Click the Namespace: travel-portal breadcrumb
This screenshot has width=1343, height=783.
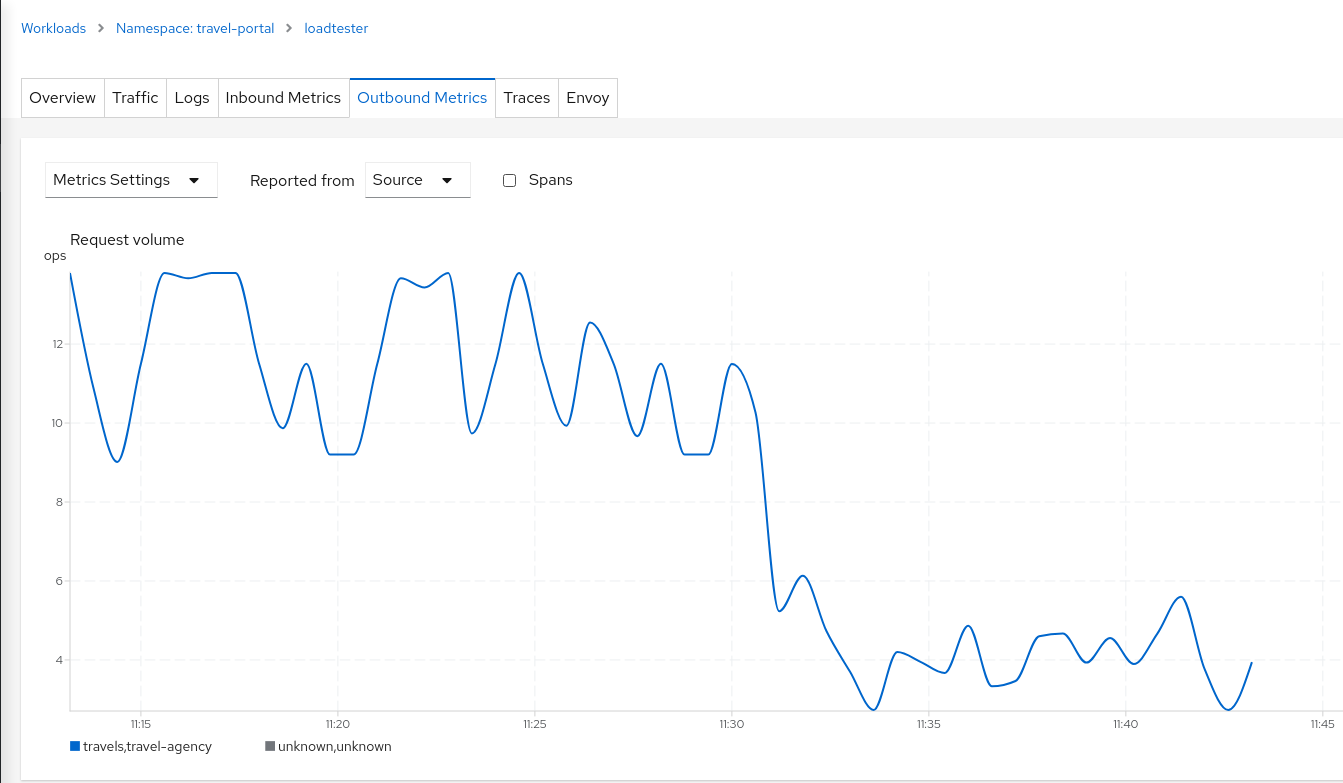(x=195, y=28)
